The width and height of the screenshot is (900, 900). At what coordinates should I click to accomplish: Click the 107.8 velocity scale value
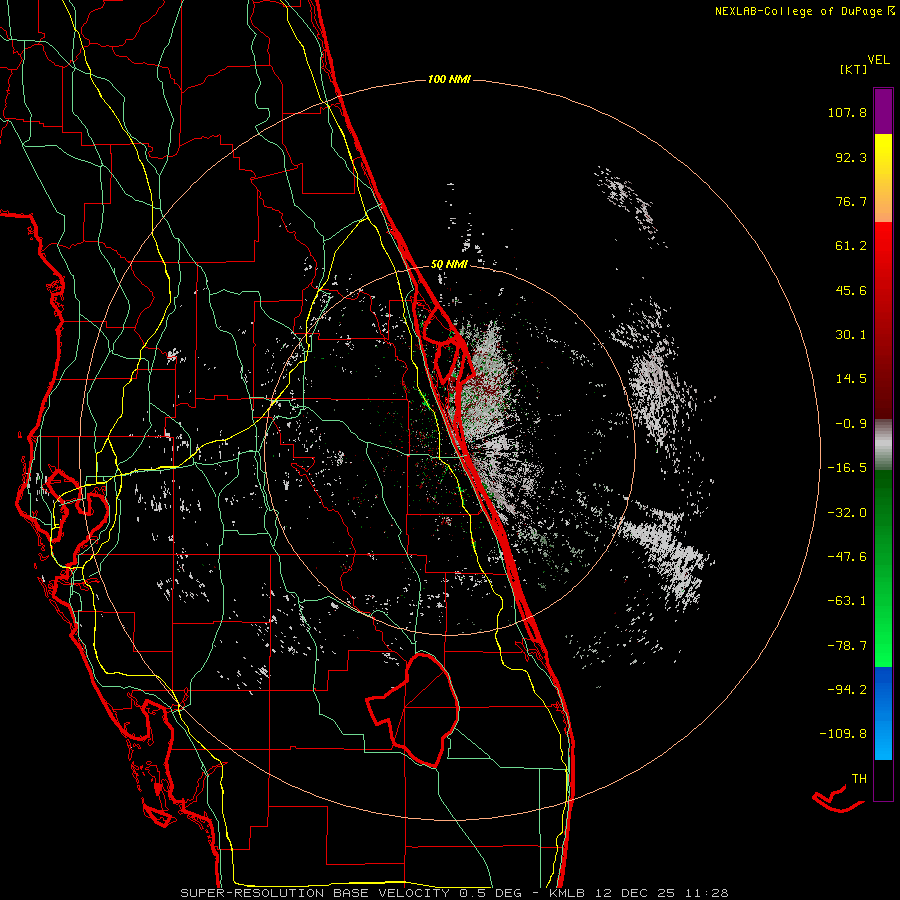[847, 112]
